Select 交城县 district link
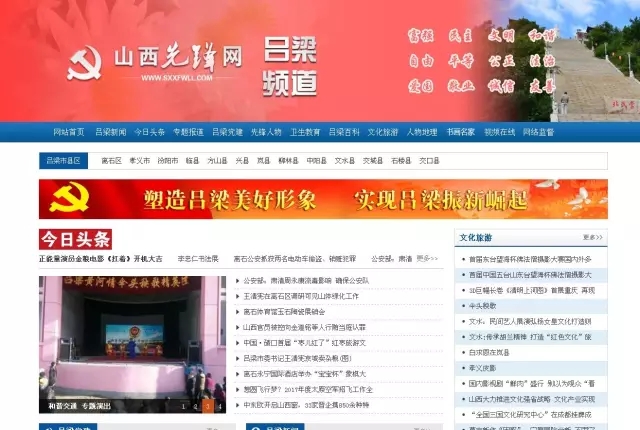Image resolution: width=640 pixels, height=430 pixels. (373, 161)
